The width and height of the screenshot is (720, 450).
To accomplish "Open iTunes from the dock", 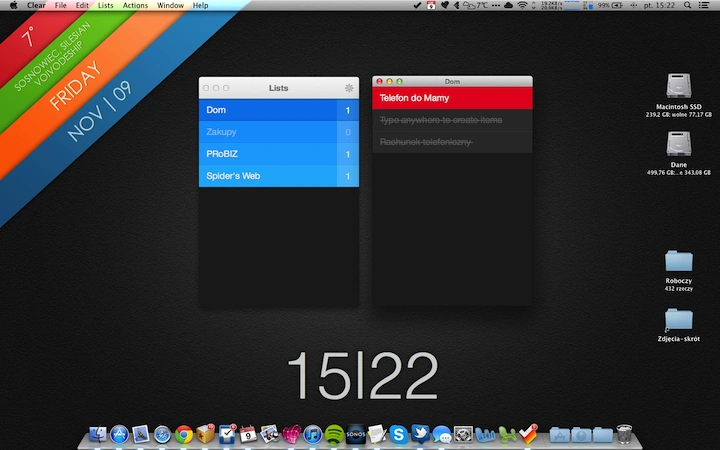I will click(313, 434).
